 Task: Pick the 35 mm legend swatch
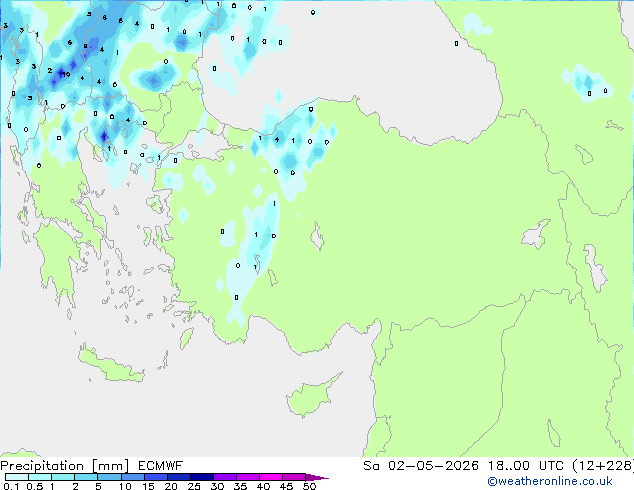tap(248, 477)
